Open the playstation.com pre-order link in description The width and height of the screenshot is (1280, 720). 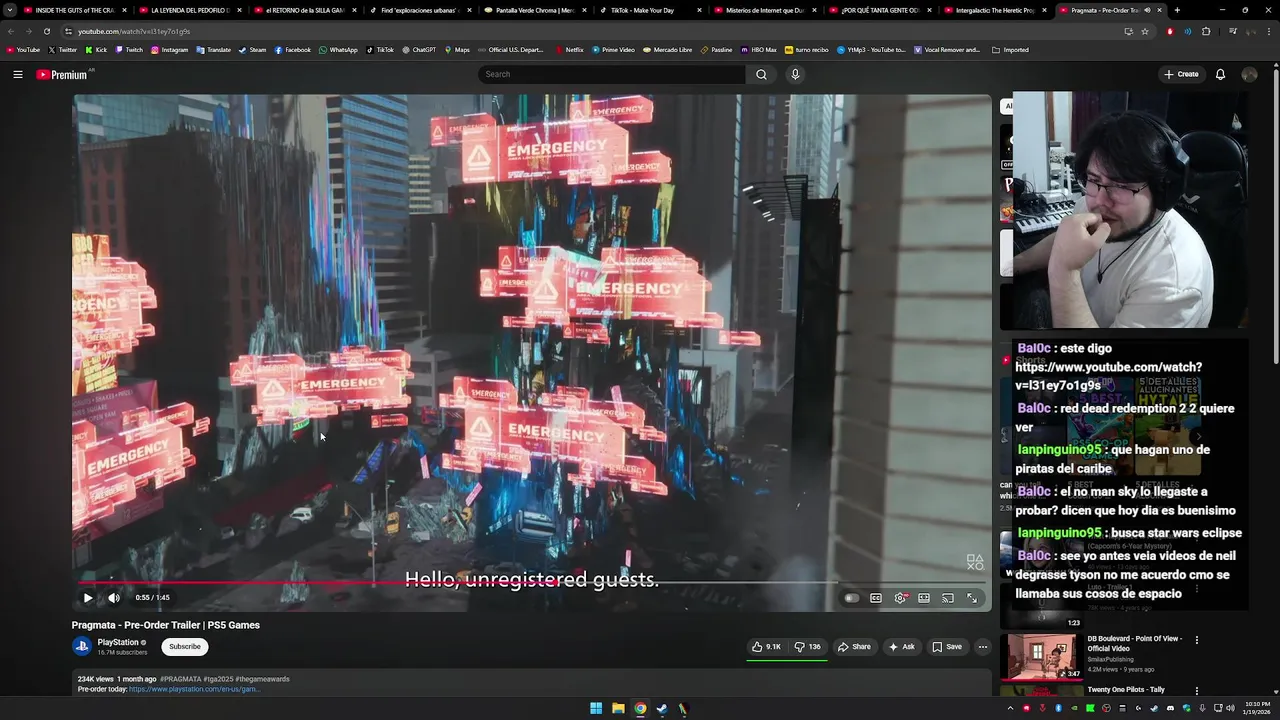pyautogui.click(x=194, y=689)
